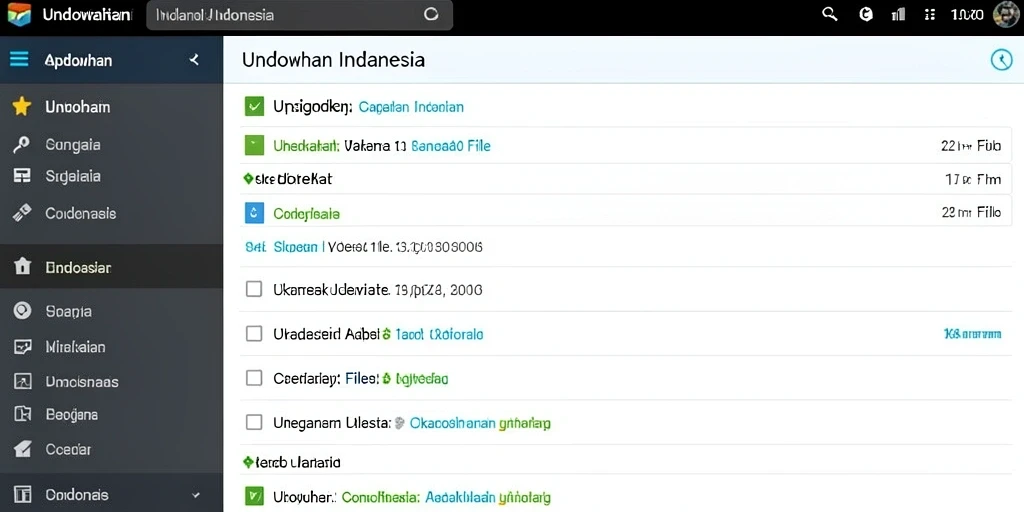Click the Iereb Uartarid row text

coord(298,463)
